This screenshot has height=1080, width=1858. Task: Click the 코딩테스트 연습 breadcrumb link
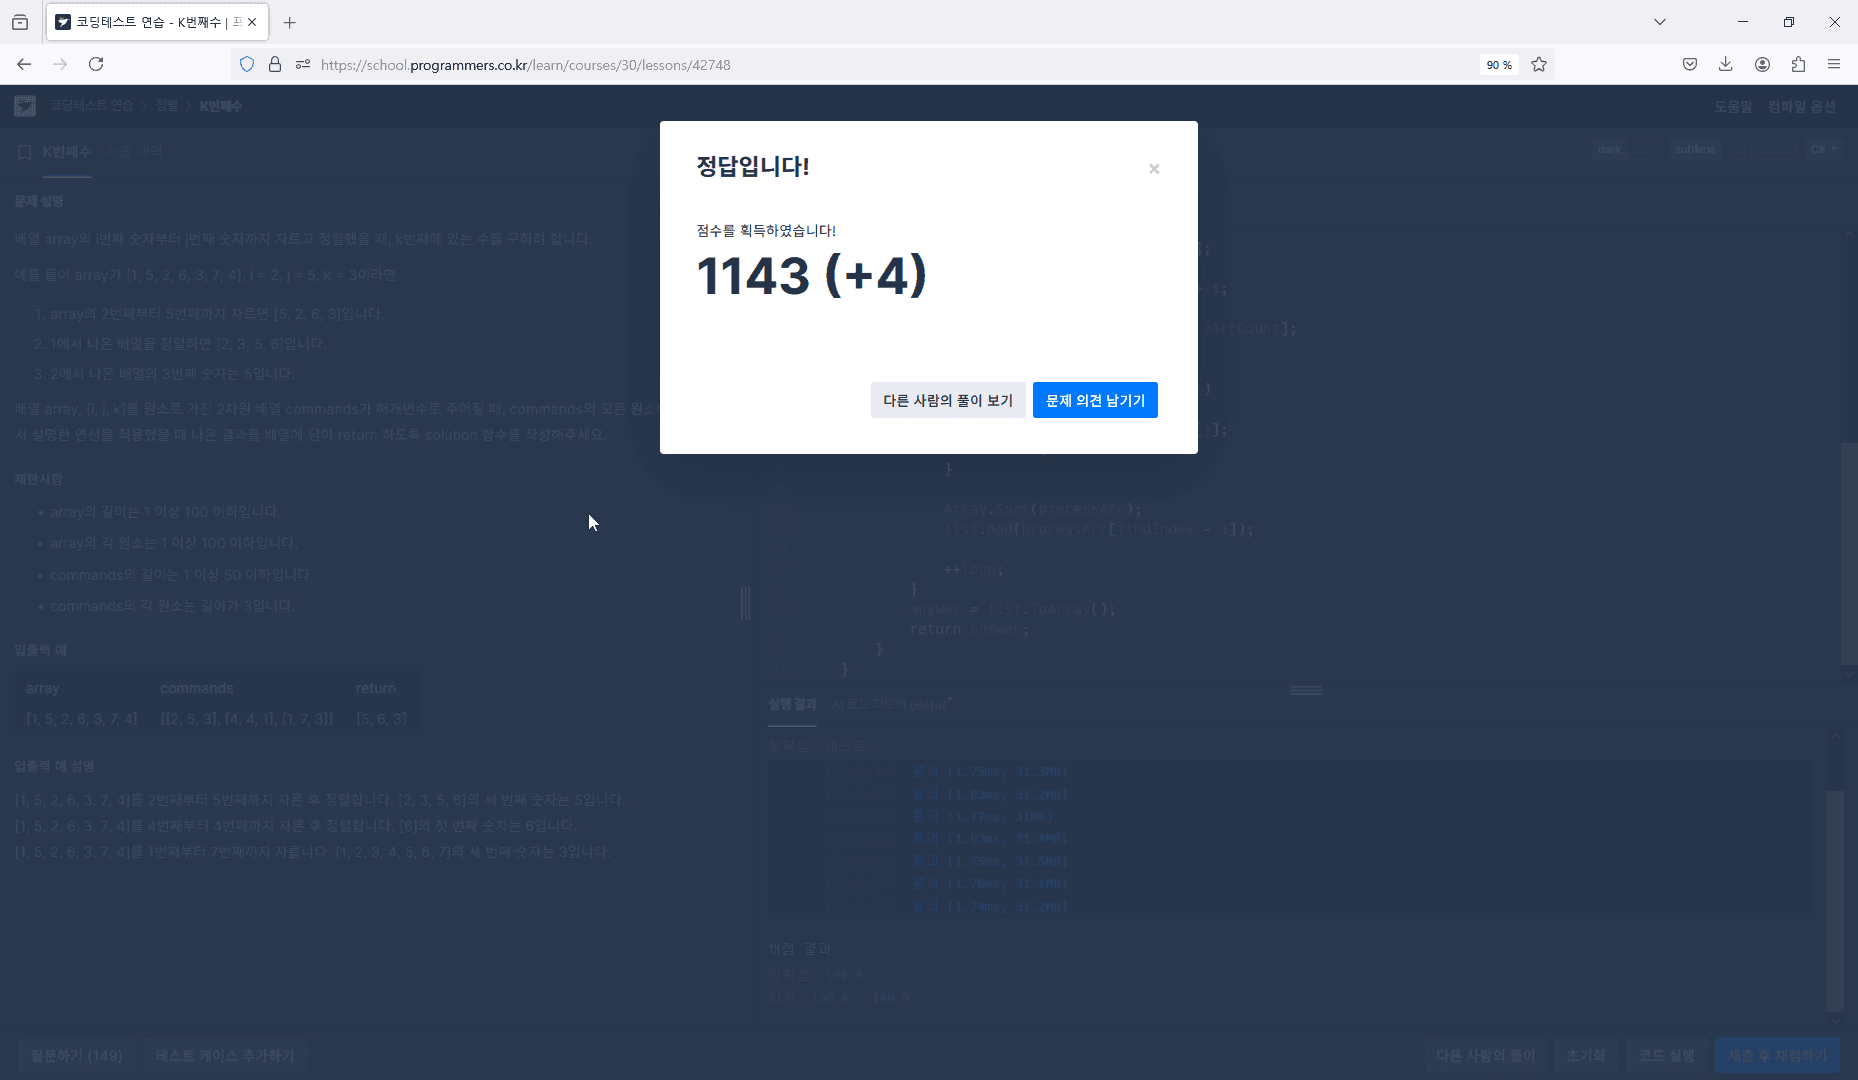92,106
